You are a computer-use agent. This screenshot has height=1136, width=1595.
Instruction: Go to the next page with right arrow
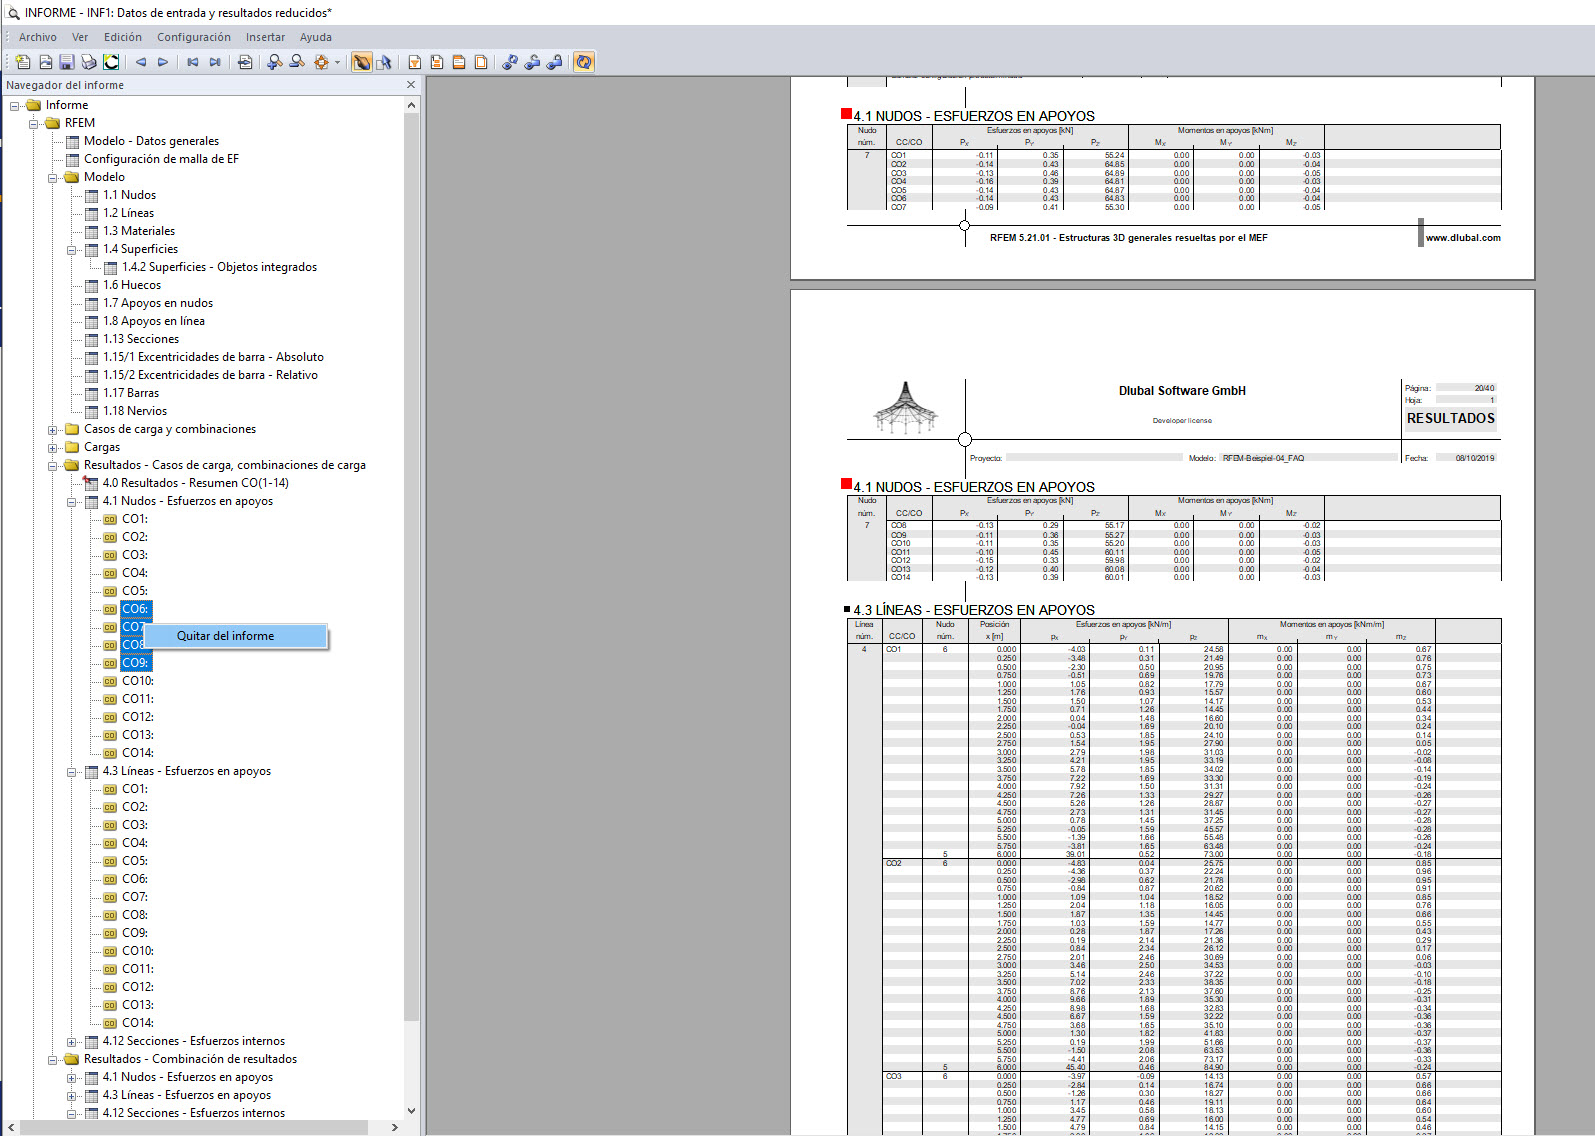[x=163, y=62]
